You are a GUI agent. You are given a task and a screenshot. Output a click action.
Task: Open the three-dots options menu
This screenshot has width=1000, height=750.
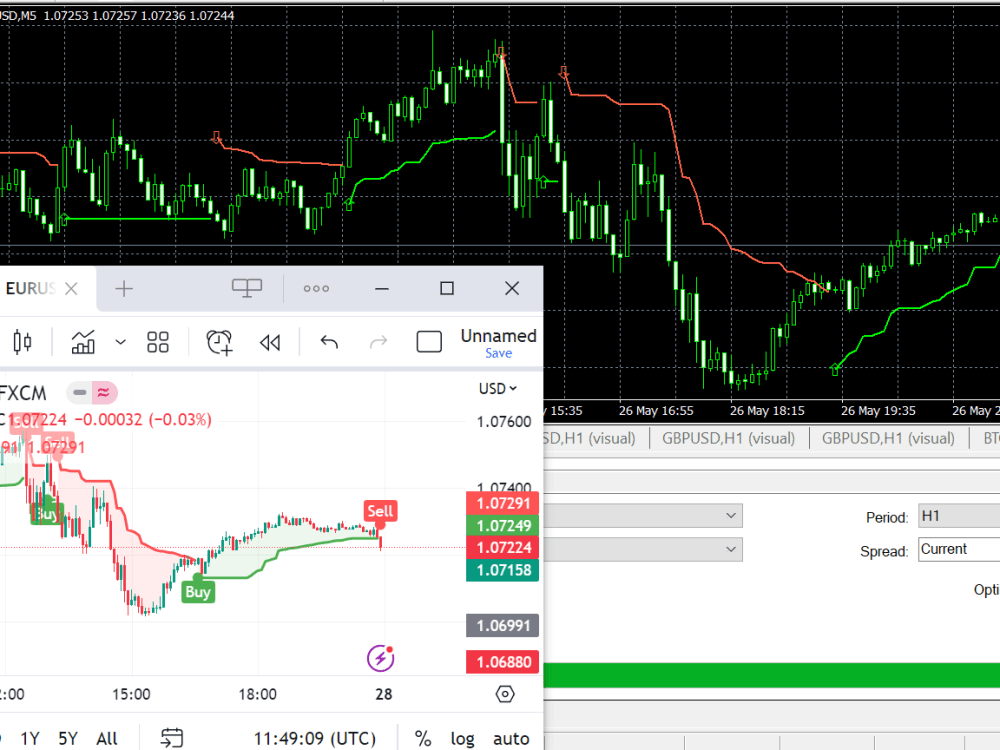[x=316, y=288]
